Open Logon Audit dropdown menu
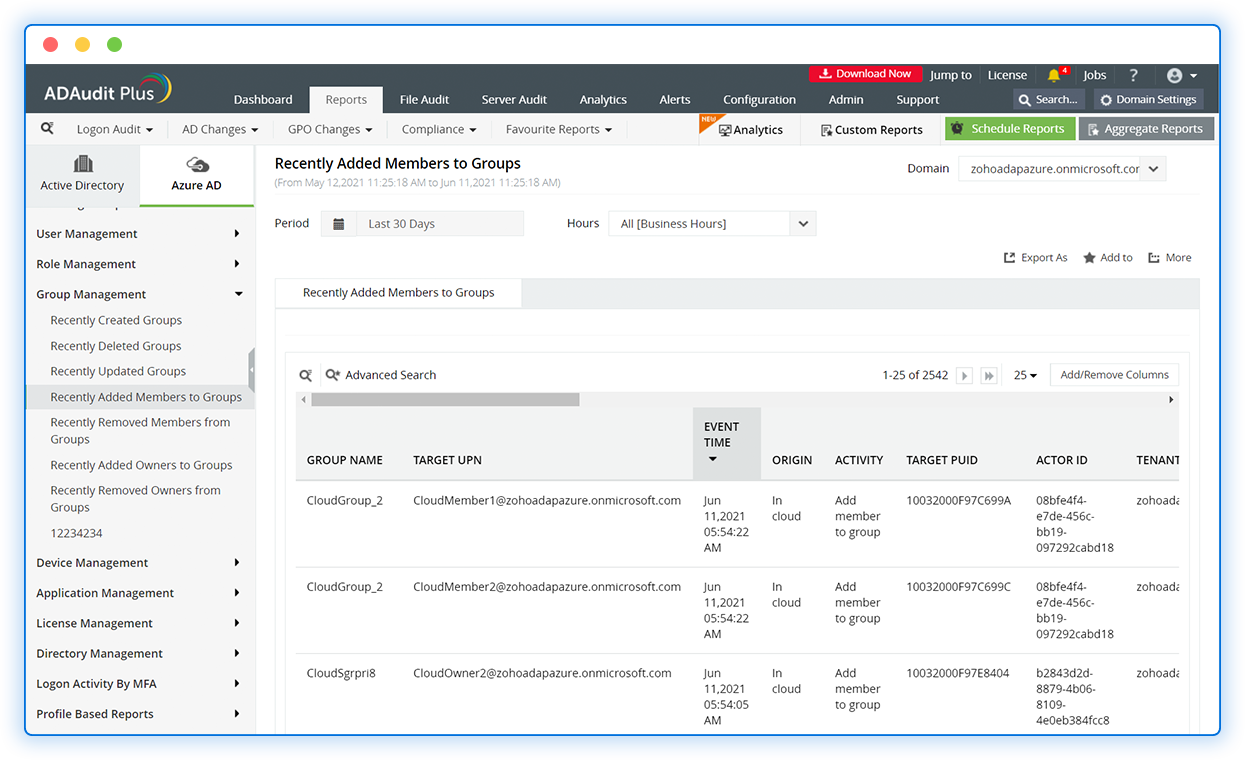This screenshot has height=760, width=1245. click(115, 129)
